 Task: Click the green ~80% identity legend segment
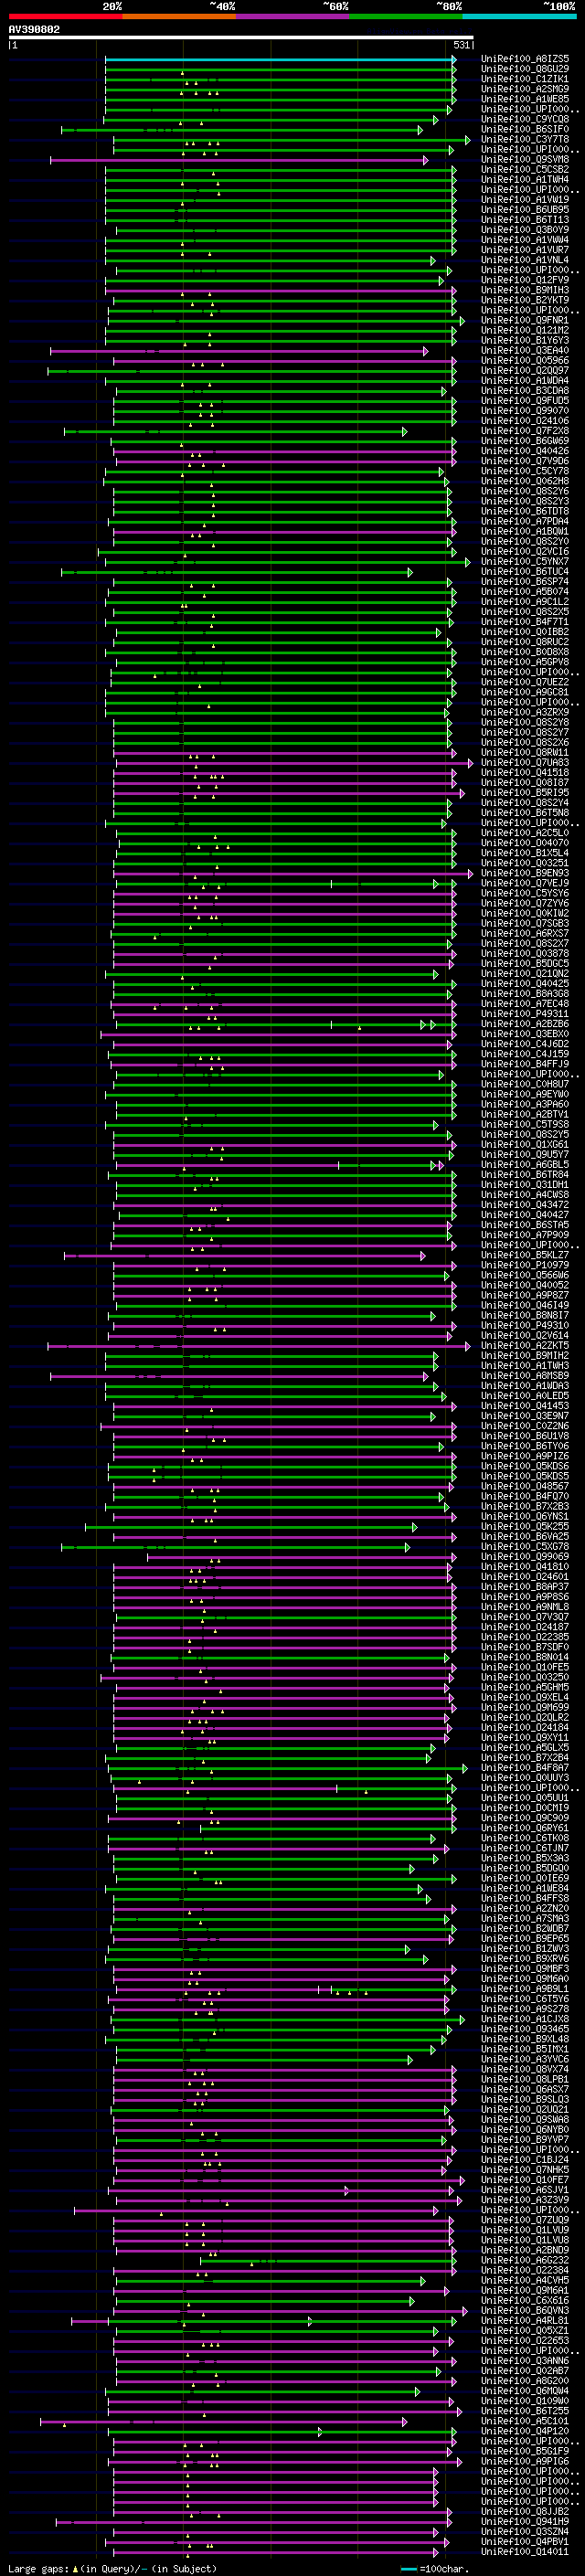coord(406,16)
